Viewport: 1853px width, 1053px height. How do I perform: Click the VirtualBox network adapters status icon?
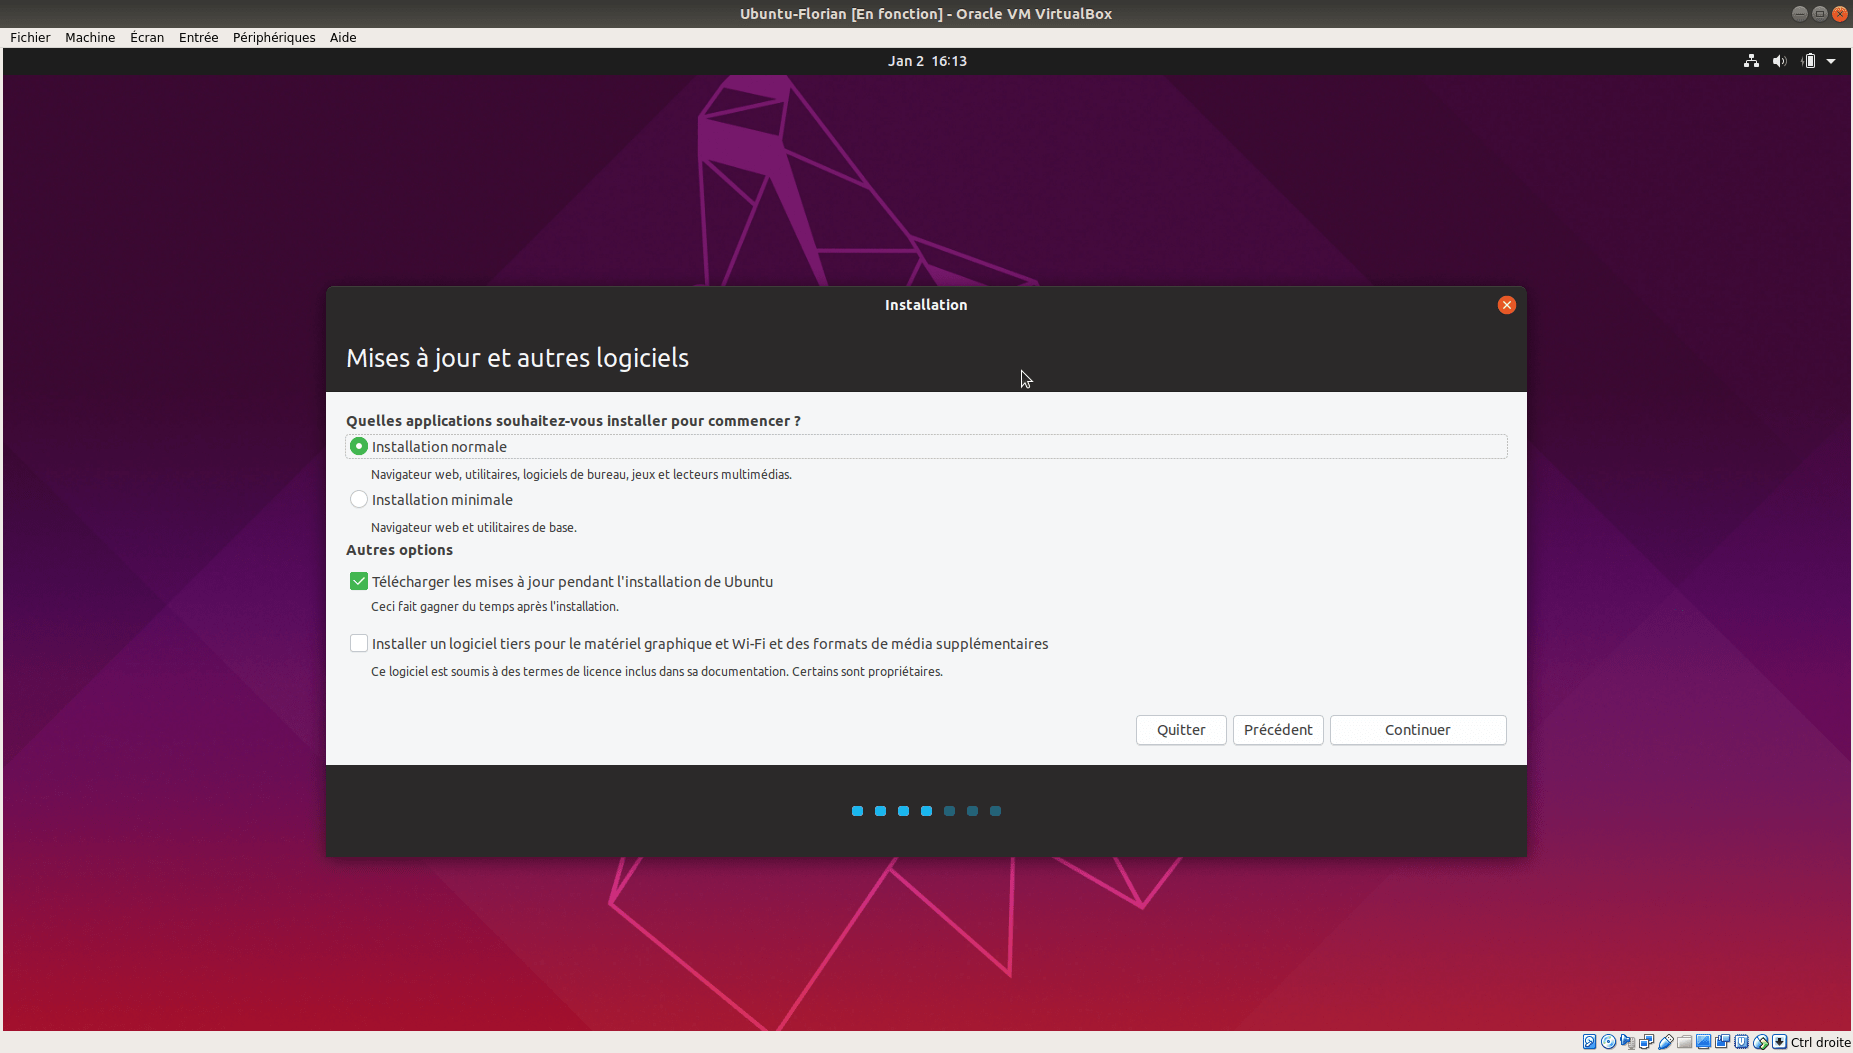click(1646, 1042)
